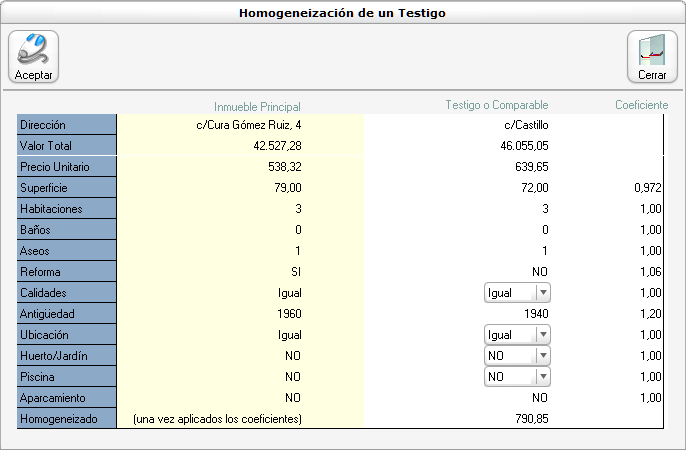Click the comparable Antigüedad value 1940
The width and height of the screenshot is (686, 450).
coord(536,314)
